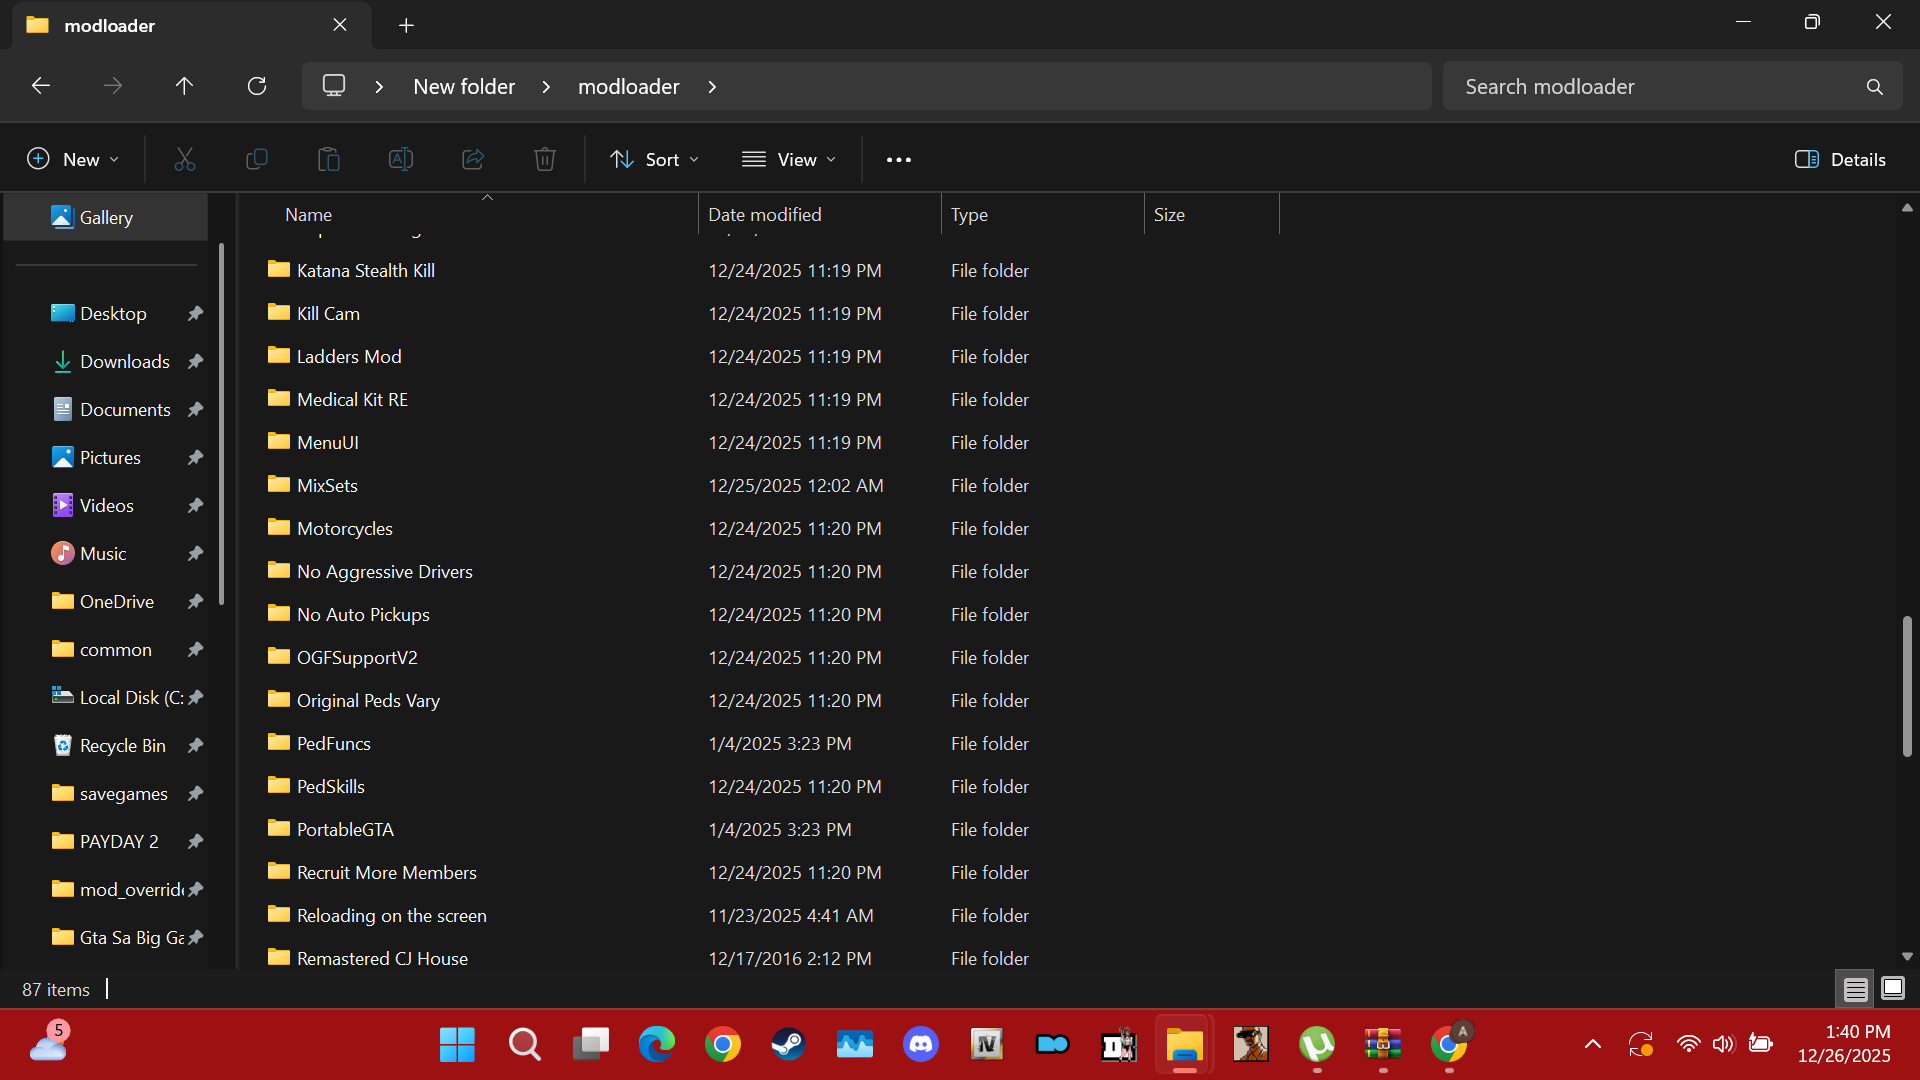Go up one folder level arrow
Image resolution: width=1920 pixels, height=1080 pixels.
184,86
